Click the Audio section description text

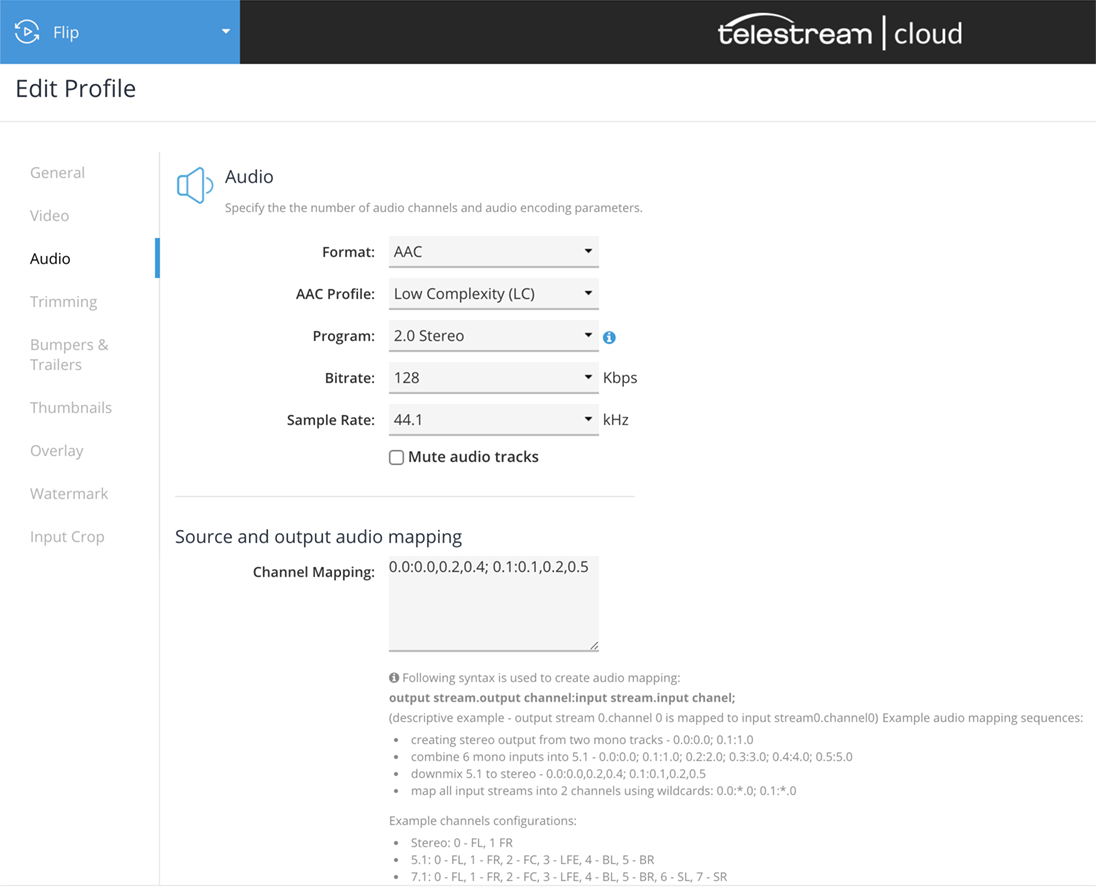[x=433, y=208]
